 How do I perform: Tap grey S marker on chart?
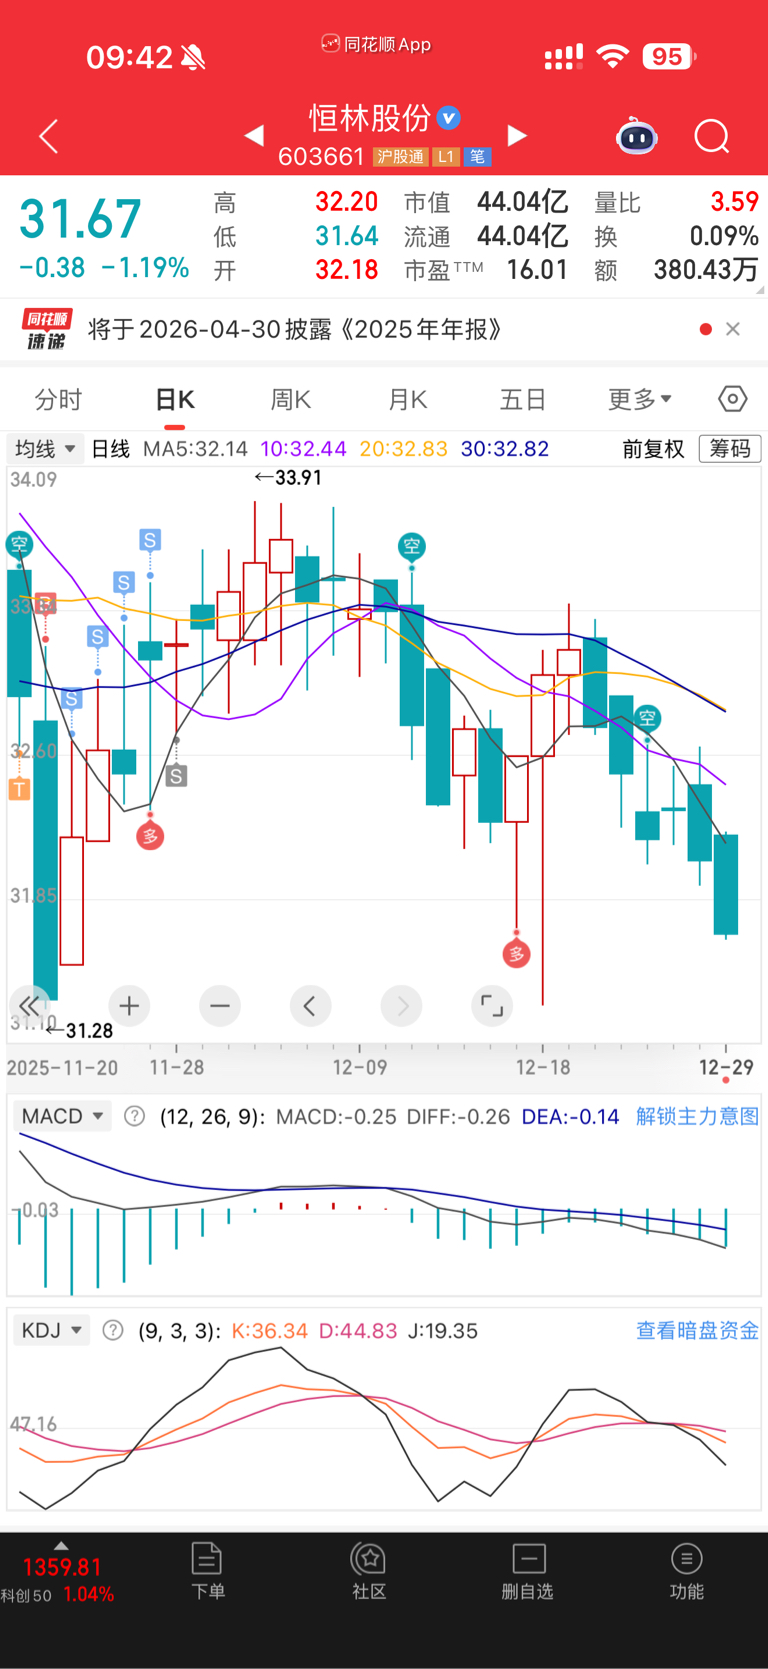click(176, 775)
